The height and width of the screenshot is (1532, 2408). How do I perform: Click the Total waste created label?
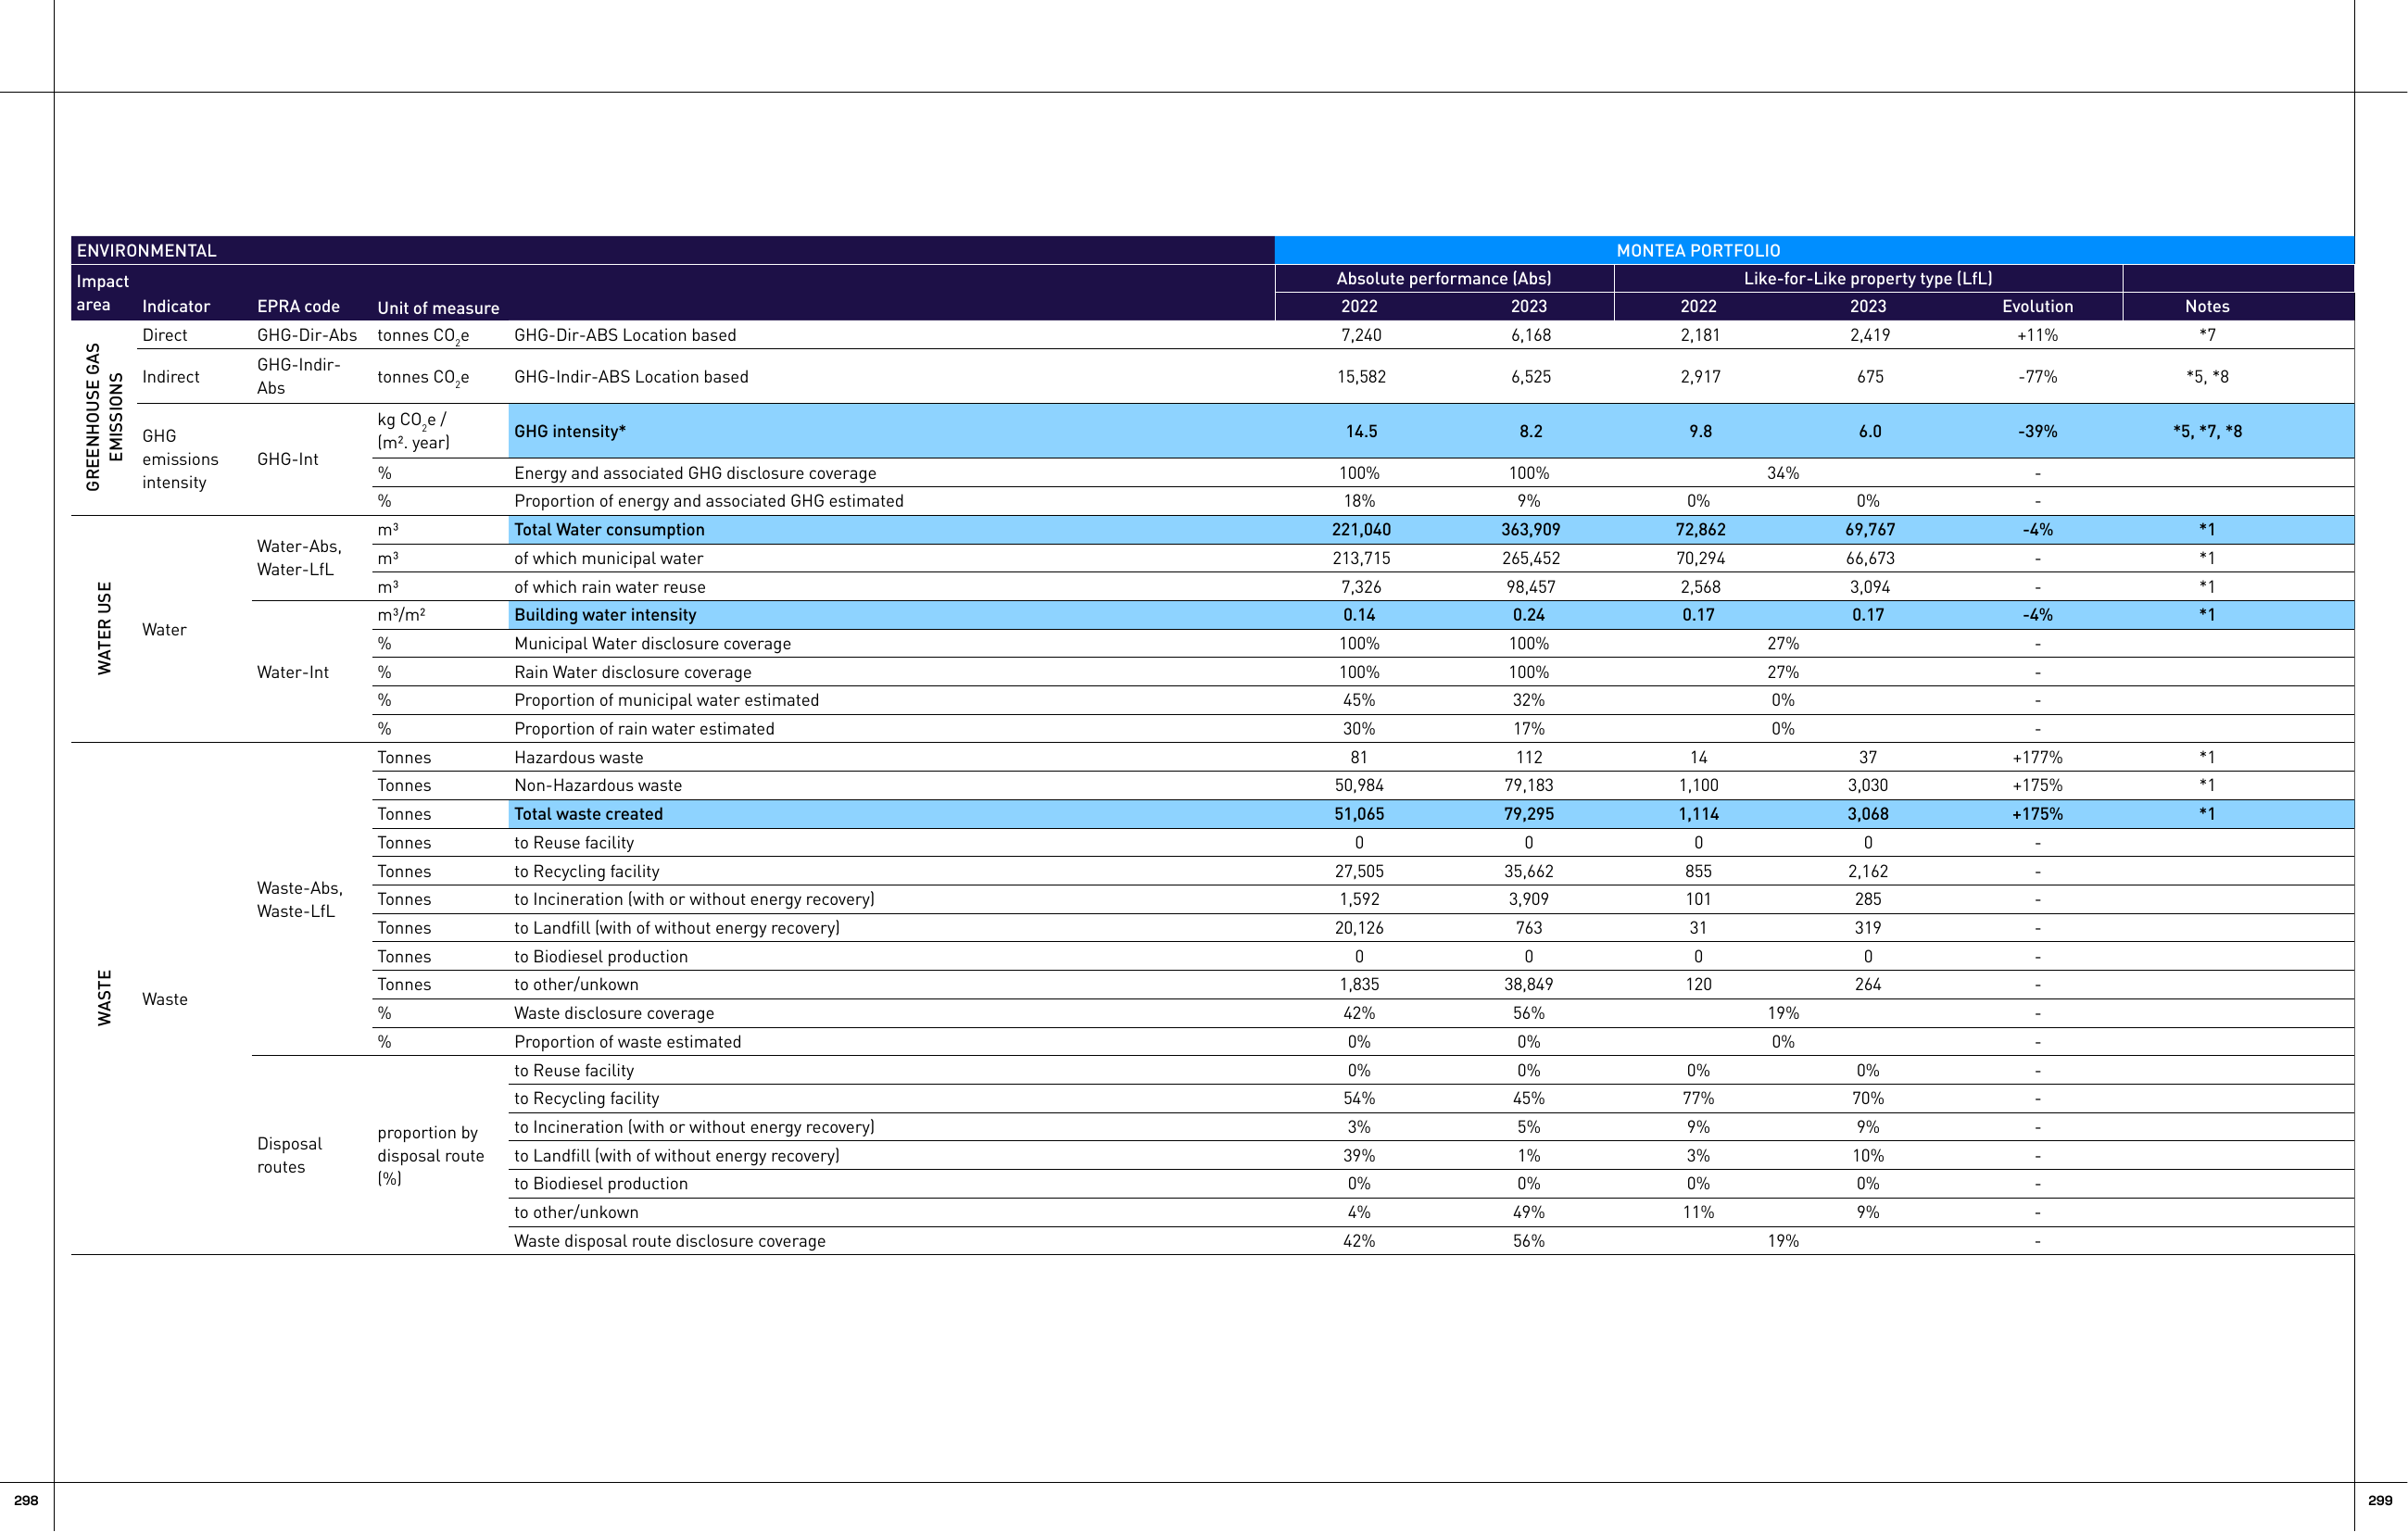pos(588,815)
